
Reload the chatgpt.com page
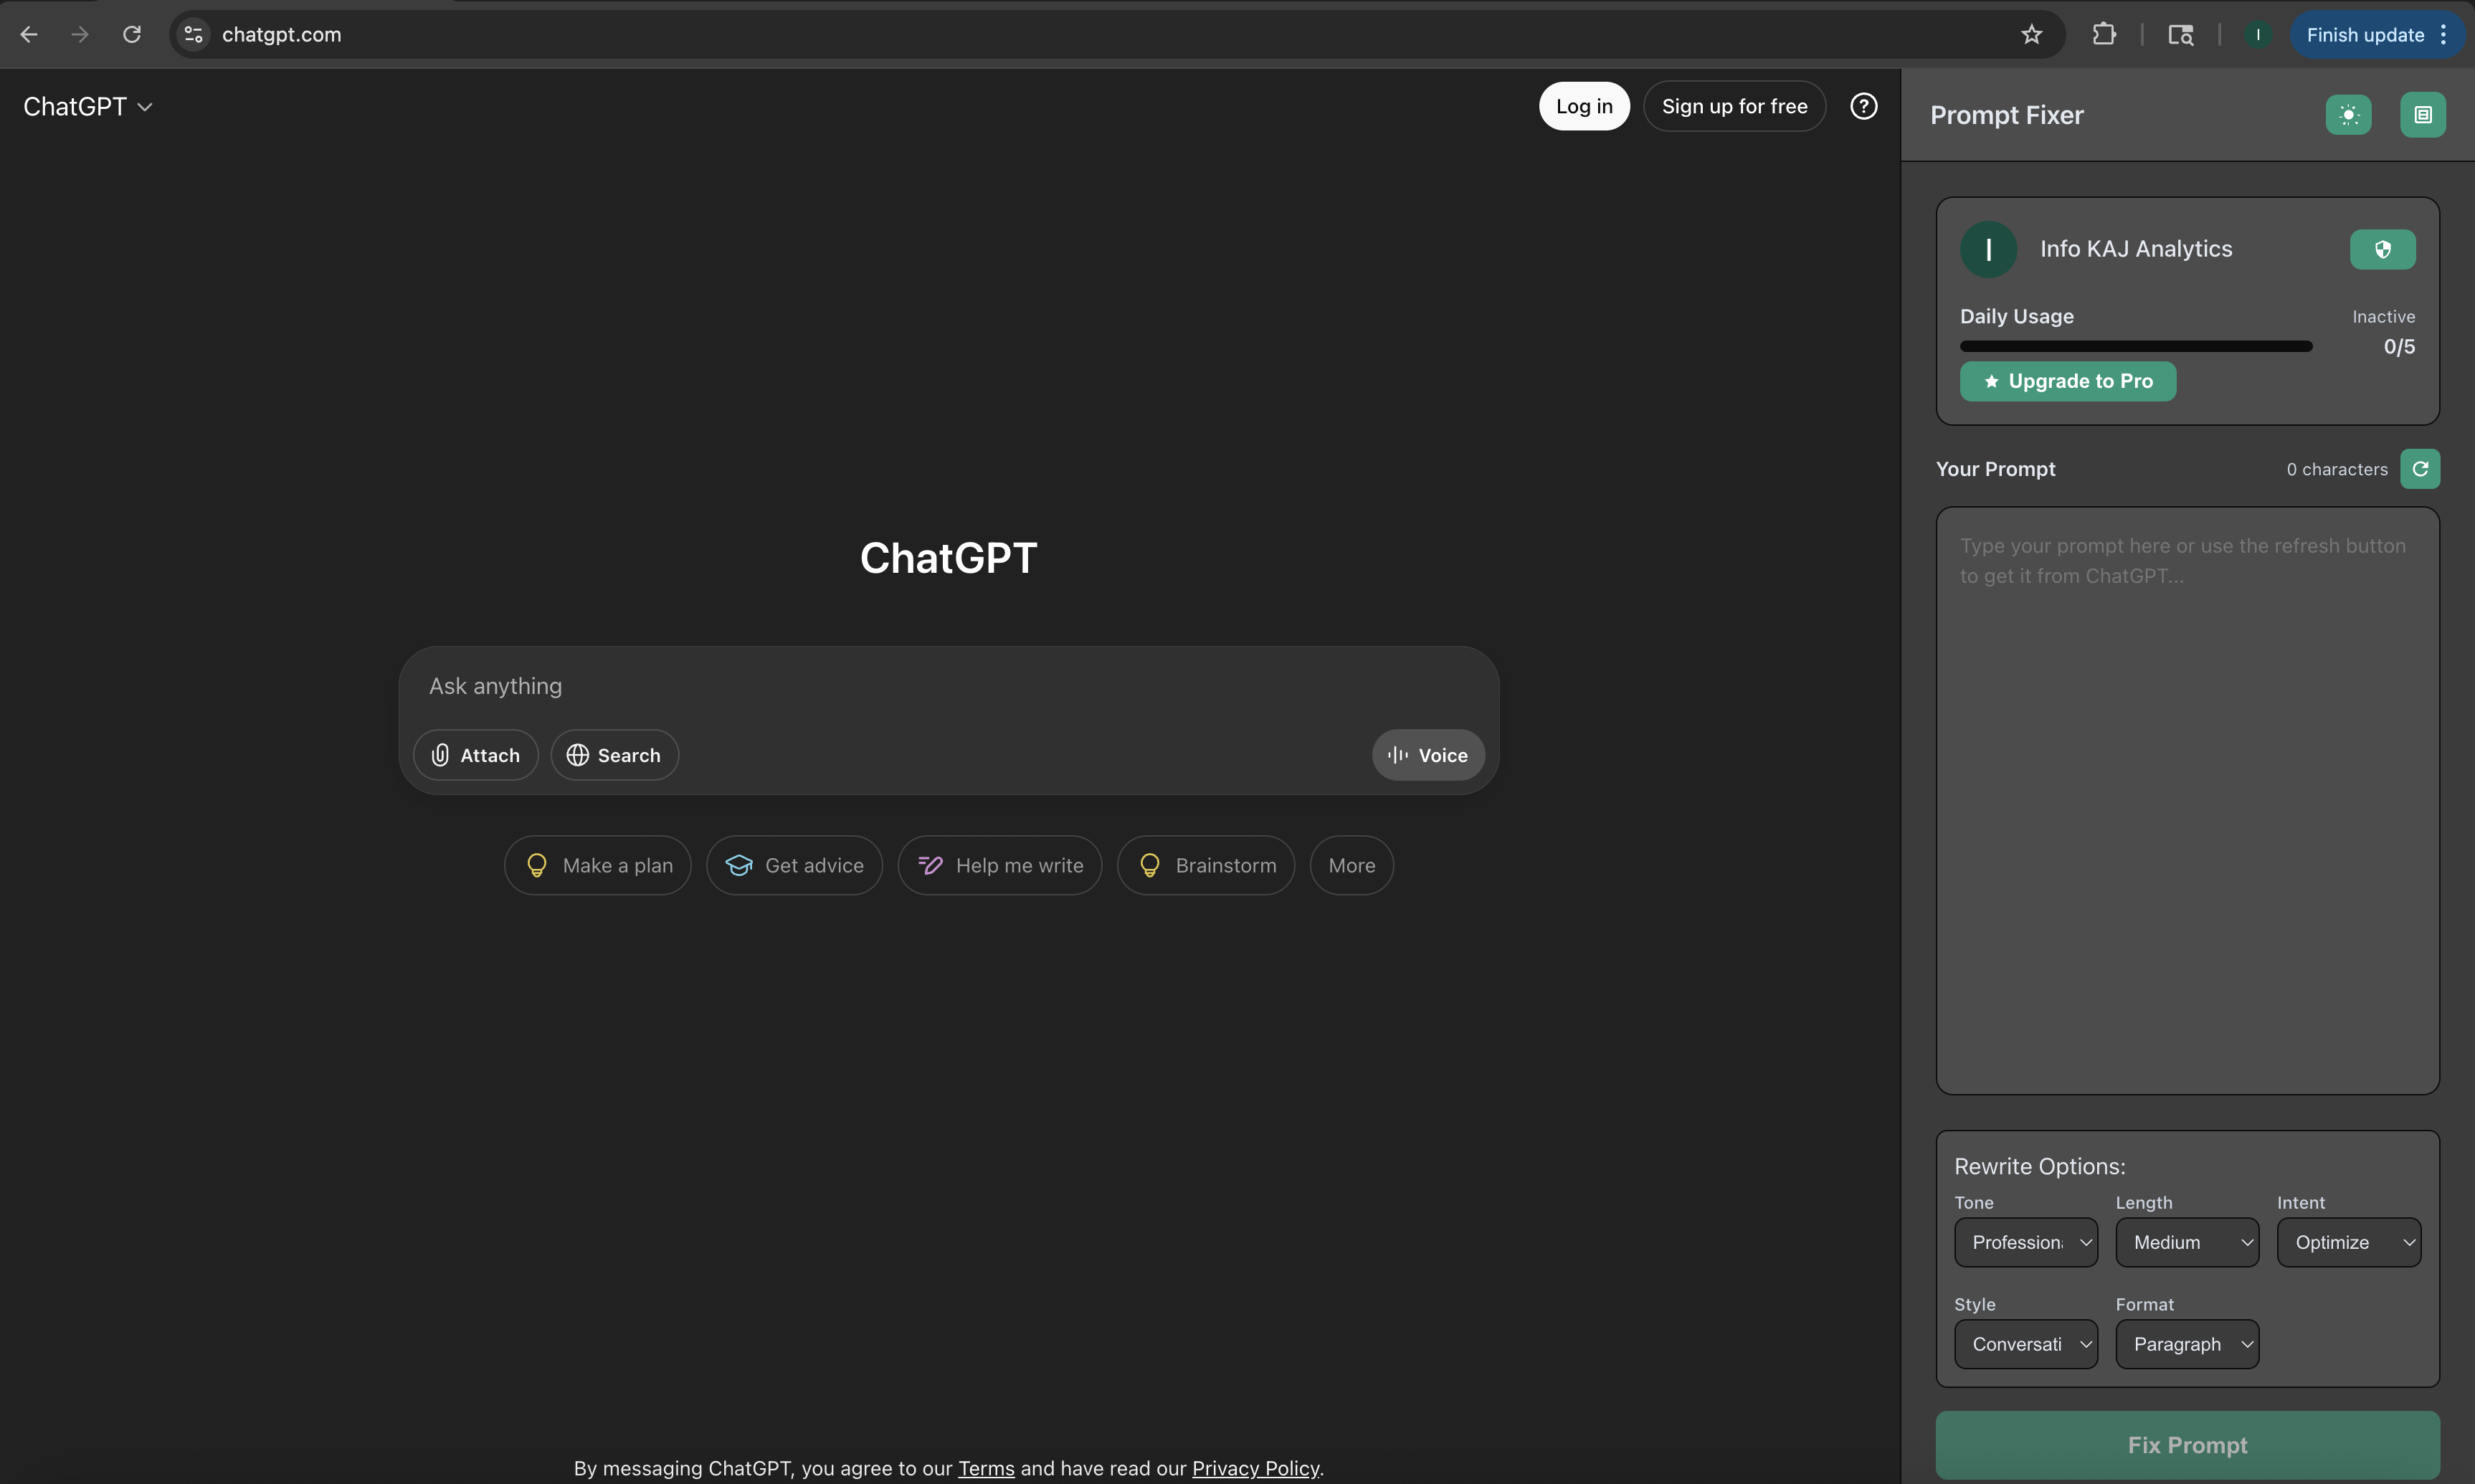pos(132,35)
